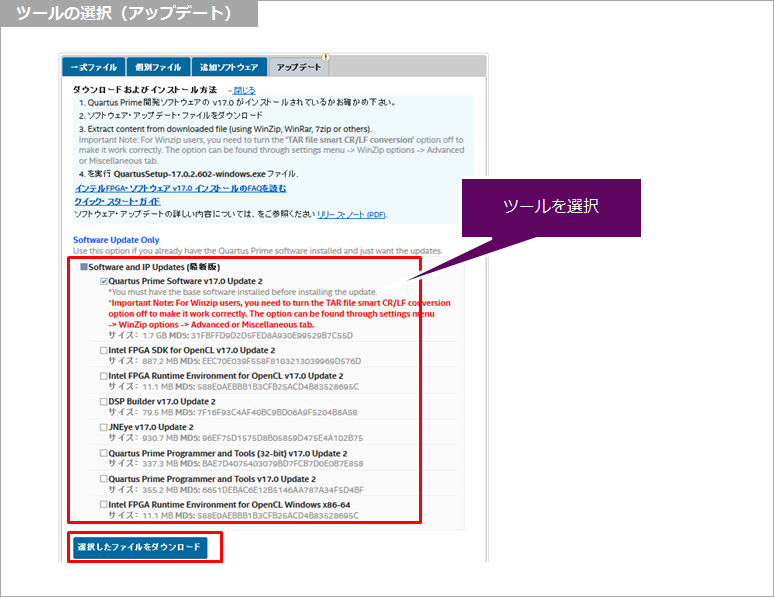Click the red Important Note about Winzip
774x597 pixels.
(x=279, y=314)
